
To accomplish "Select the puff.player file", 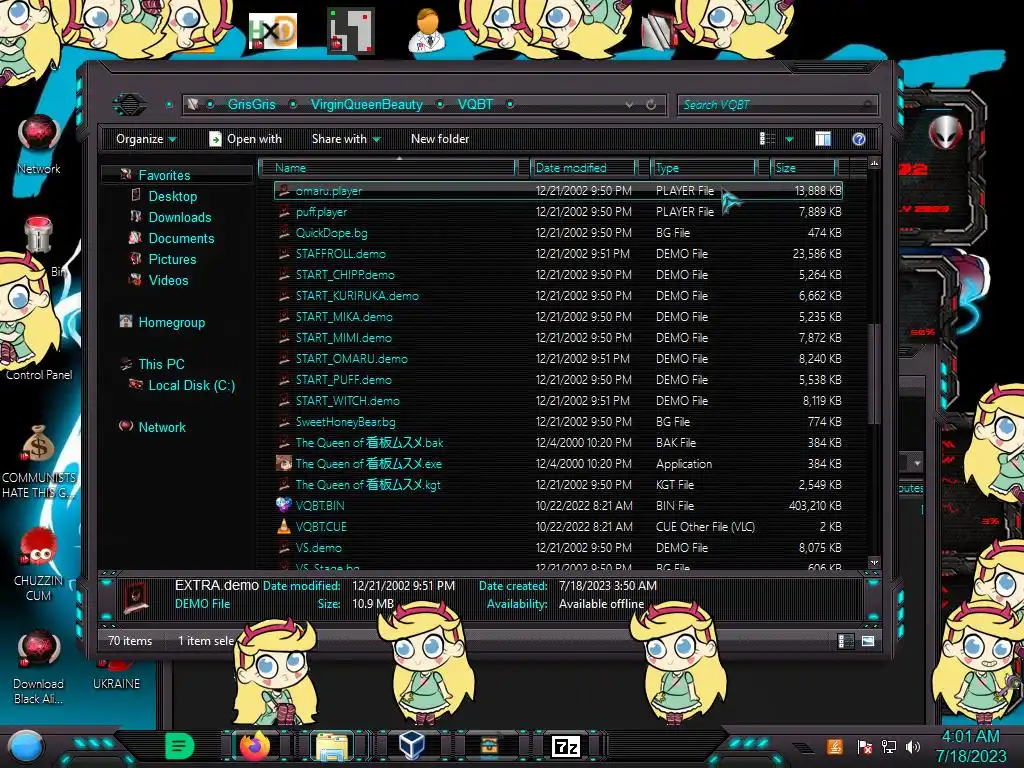I will (558, 212).
